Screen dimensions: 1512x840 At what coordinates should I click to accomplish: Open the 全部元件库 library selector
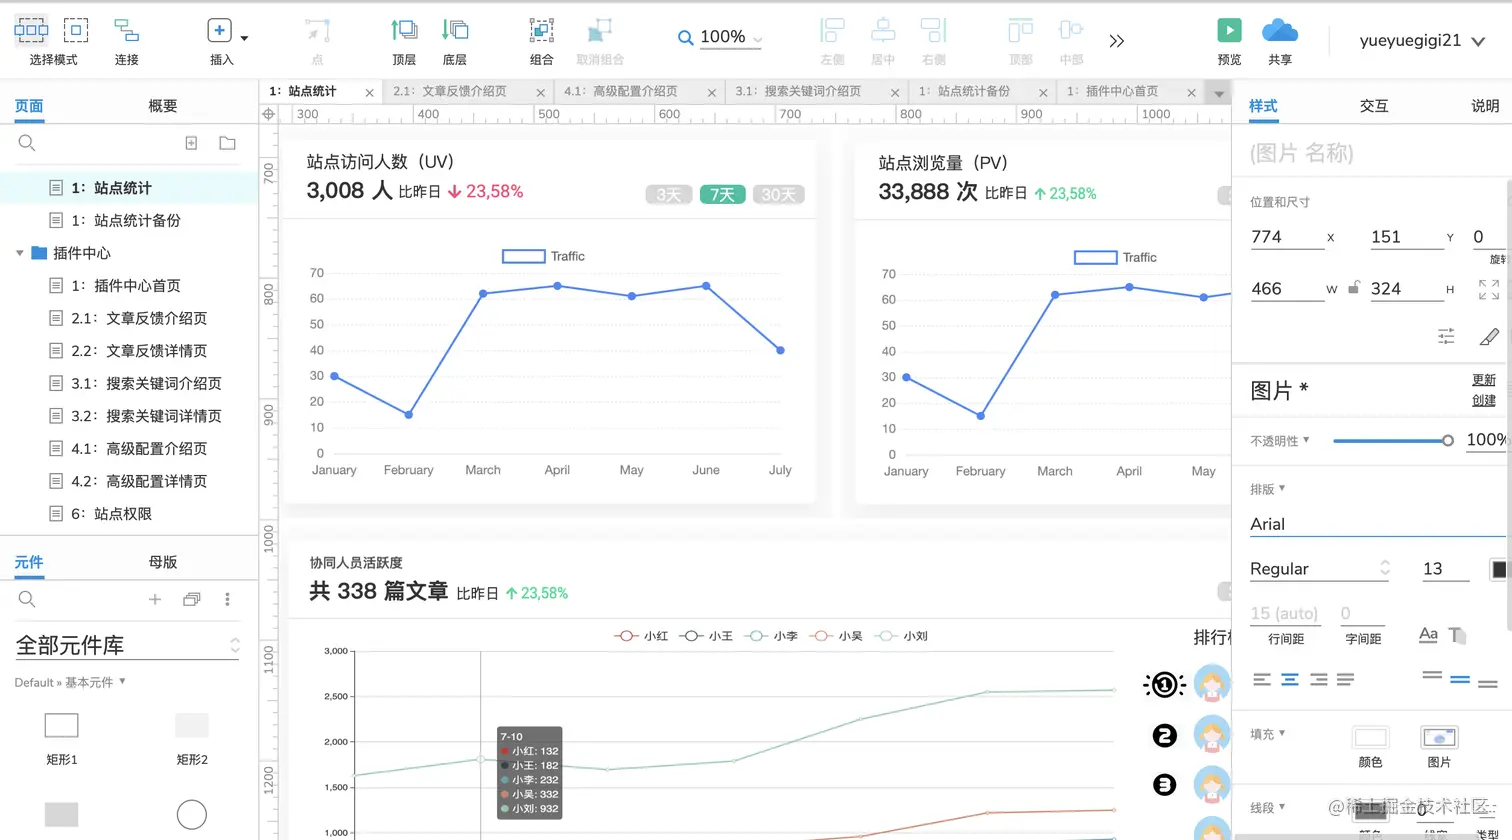click(128, 645)
